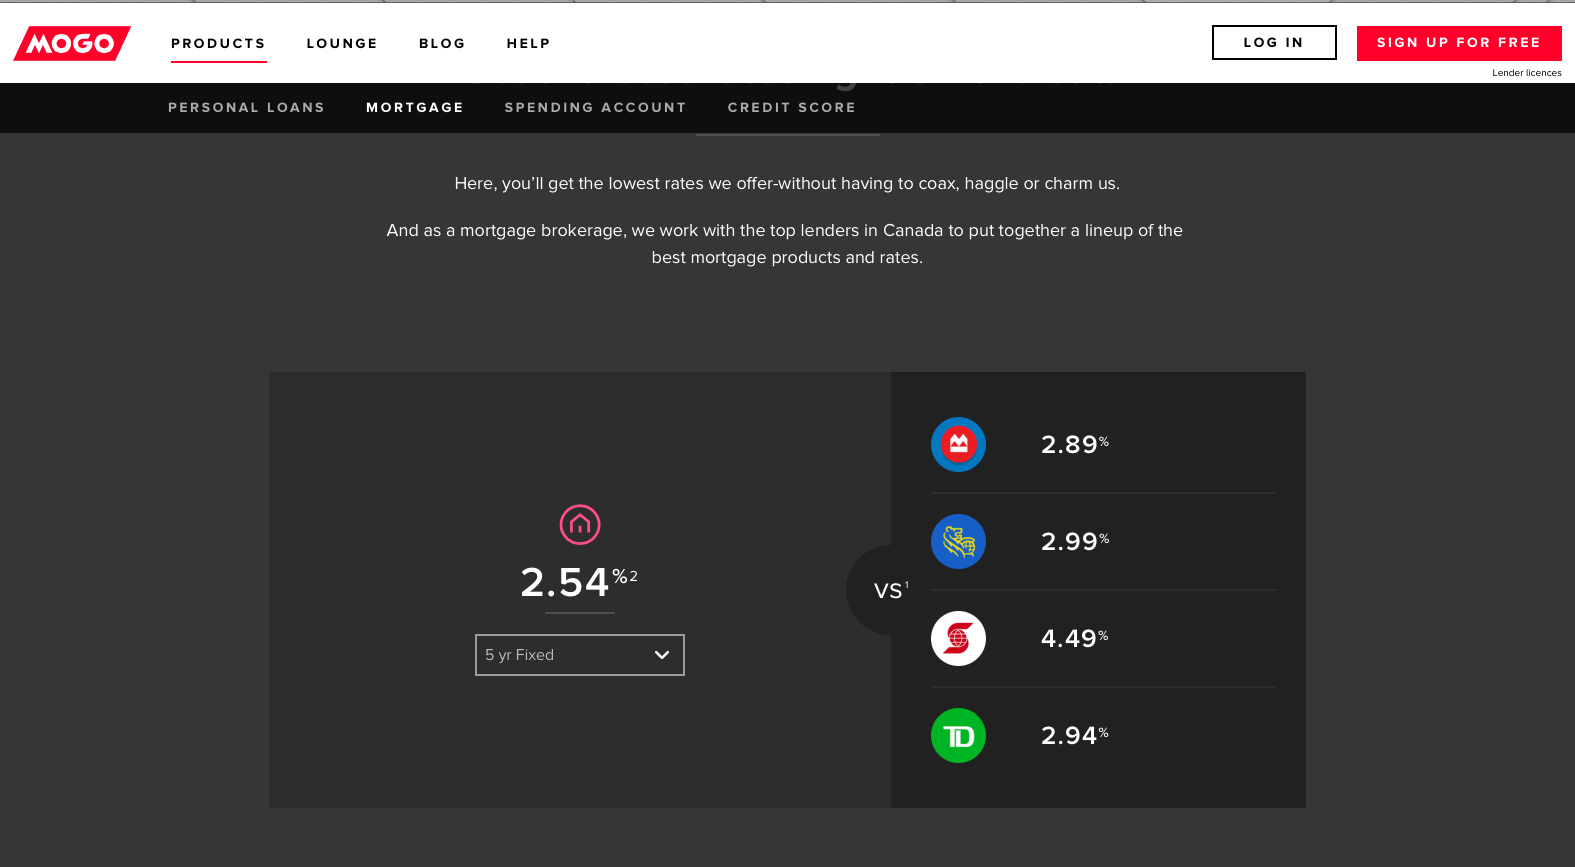Click the RBC bank logo icon
The width and height of the screenshot is (1575, 867).
[x=958, y=541]
